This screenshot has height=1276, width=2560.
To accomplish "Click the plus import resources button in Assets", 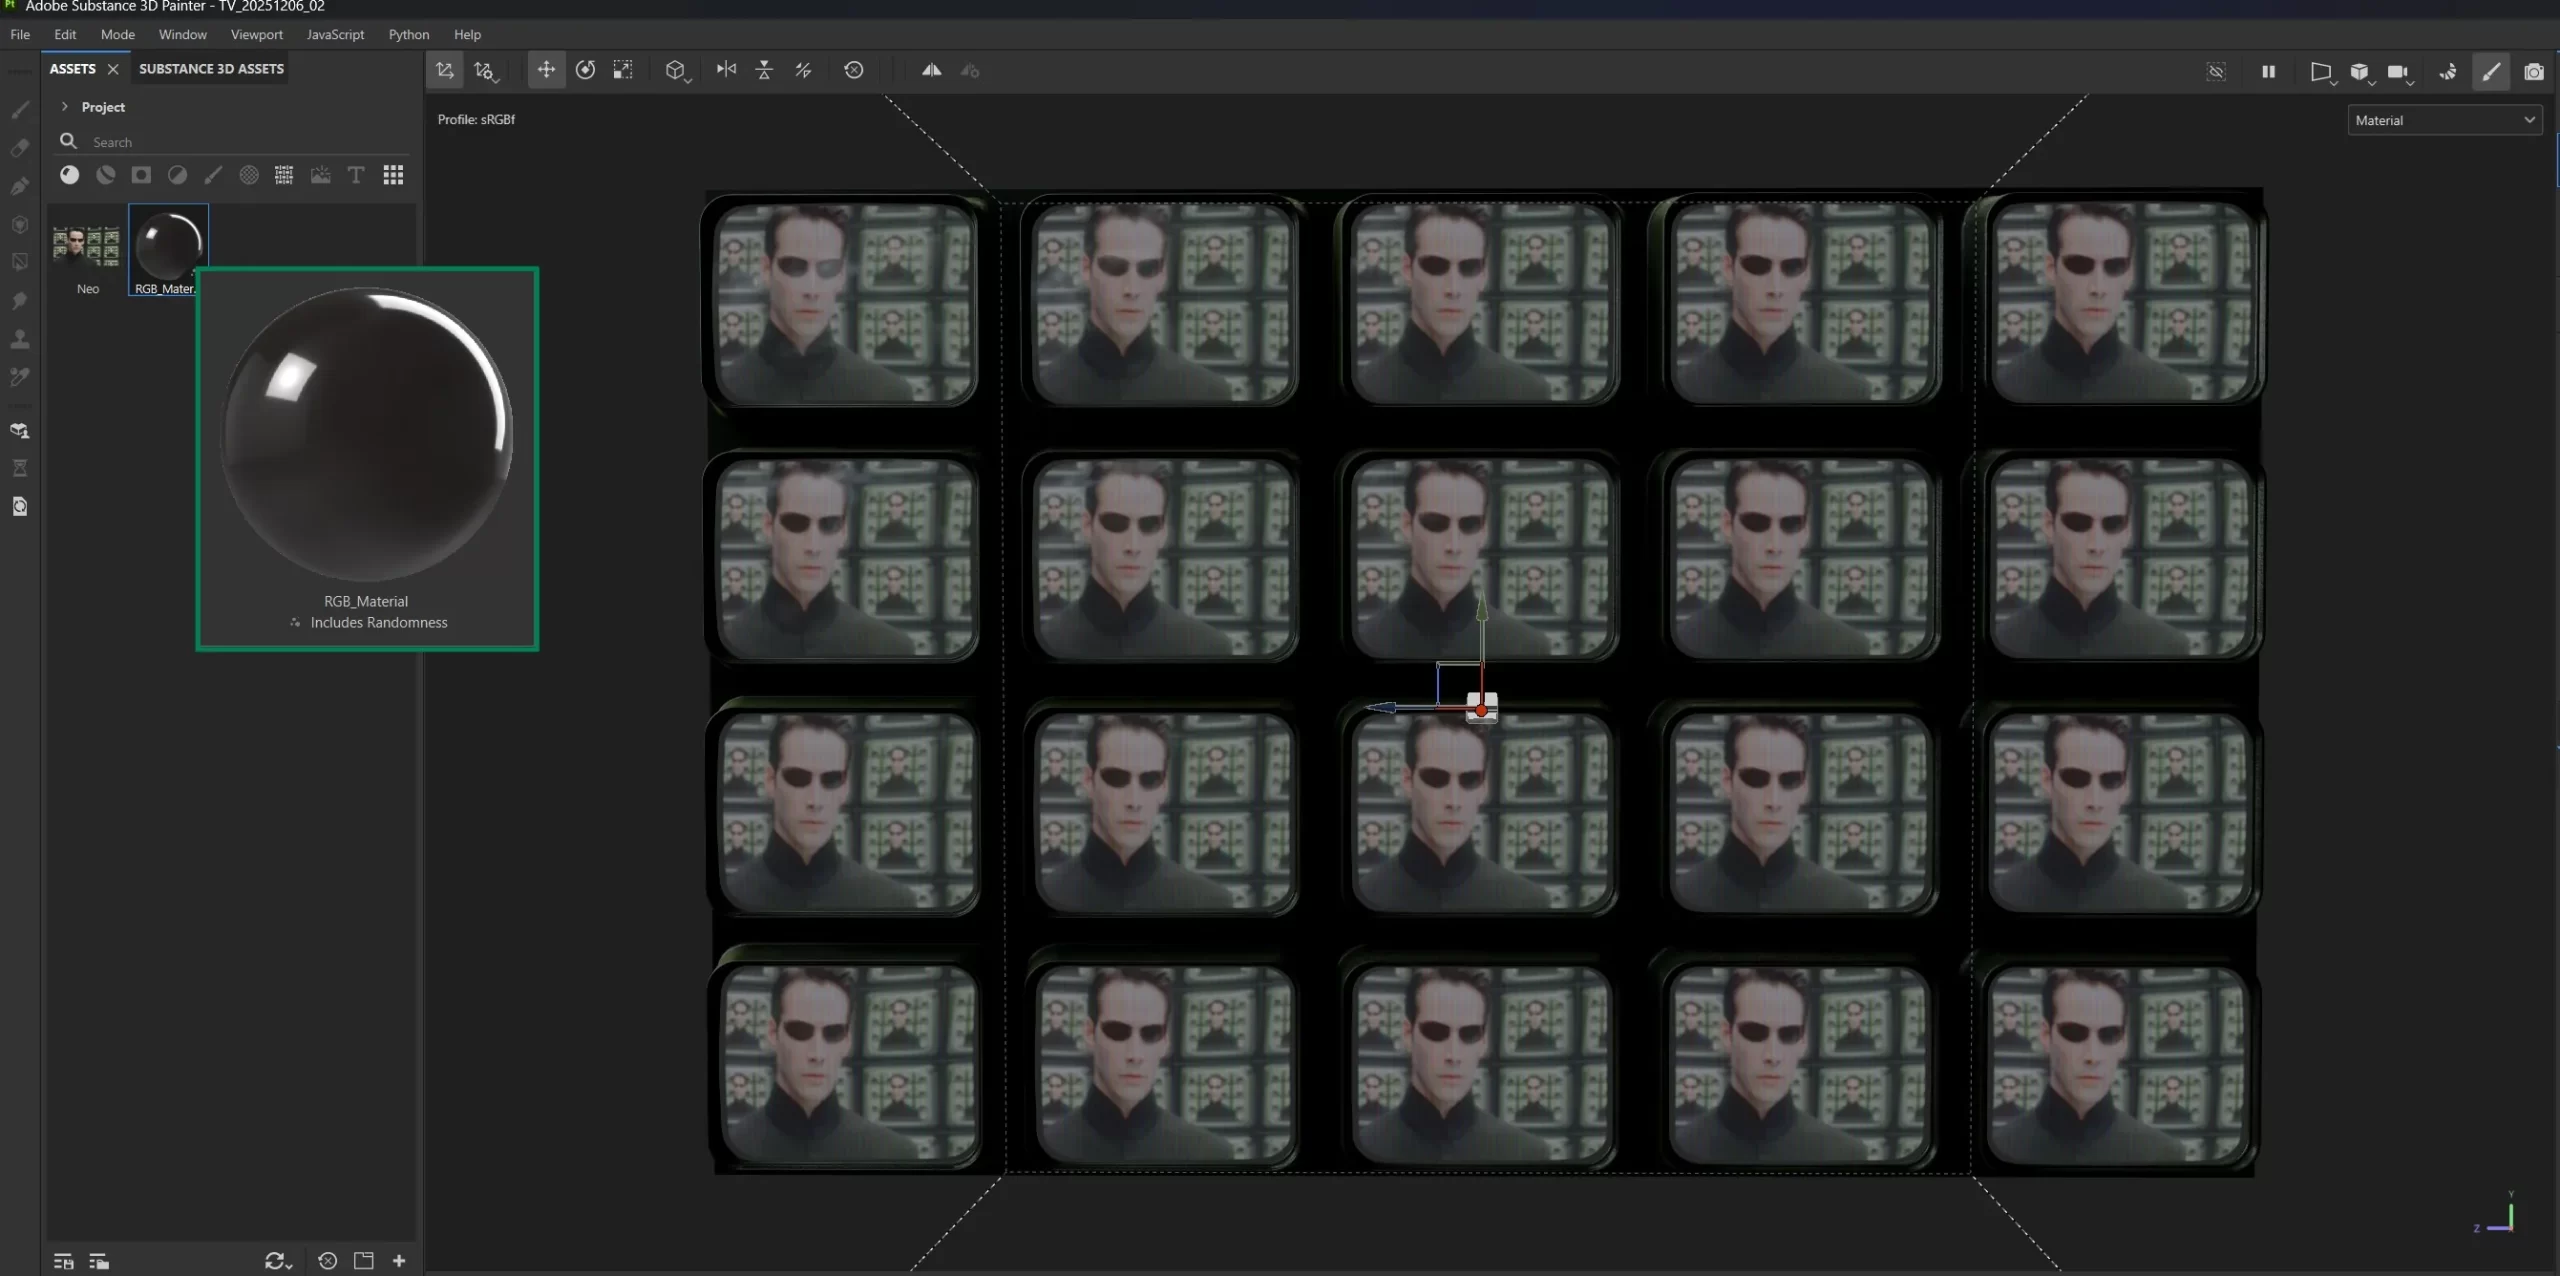I will (399, 1260).
